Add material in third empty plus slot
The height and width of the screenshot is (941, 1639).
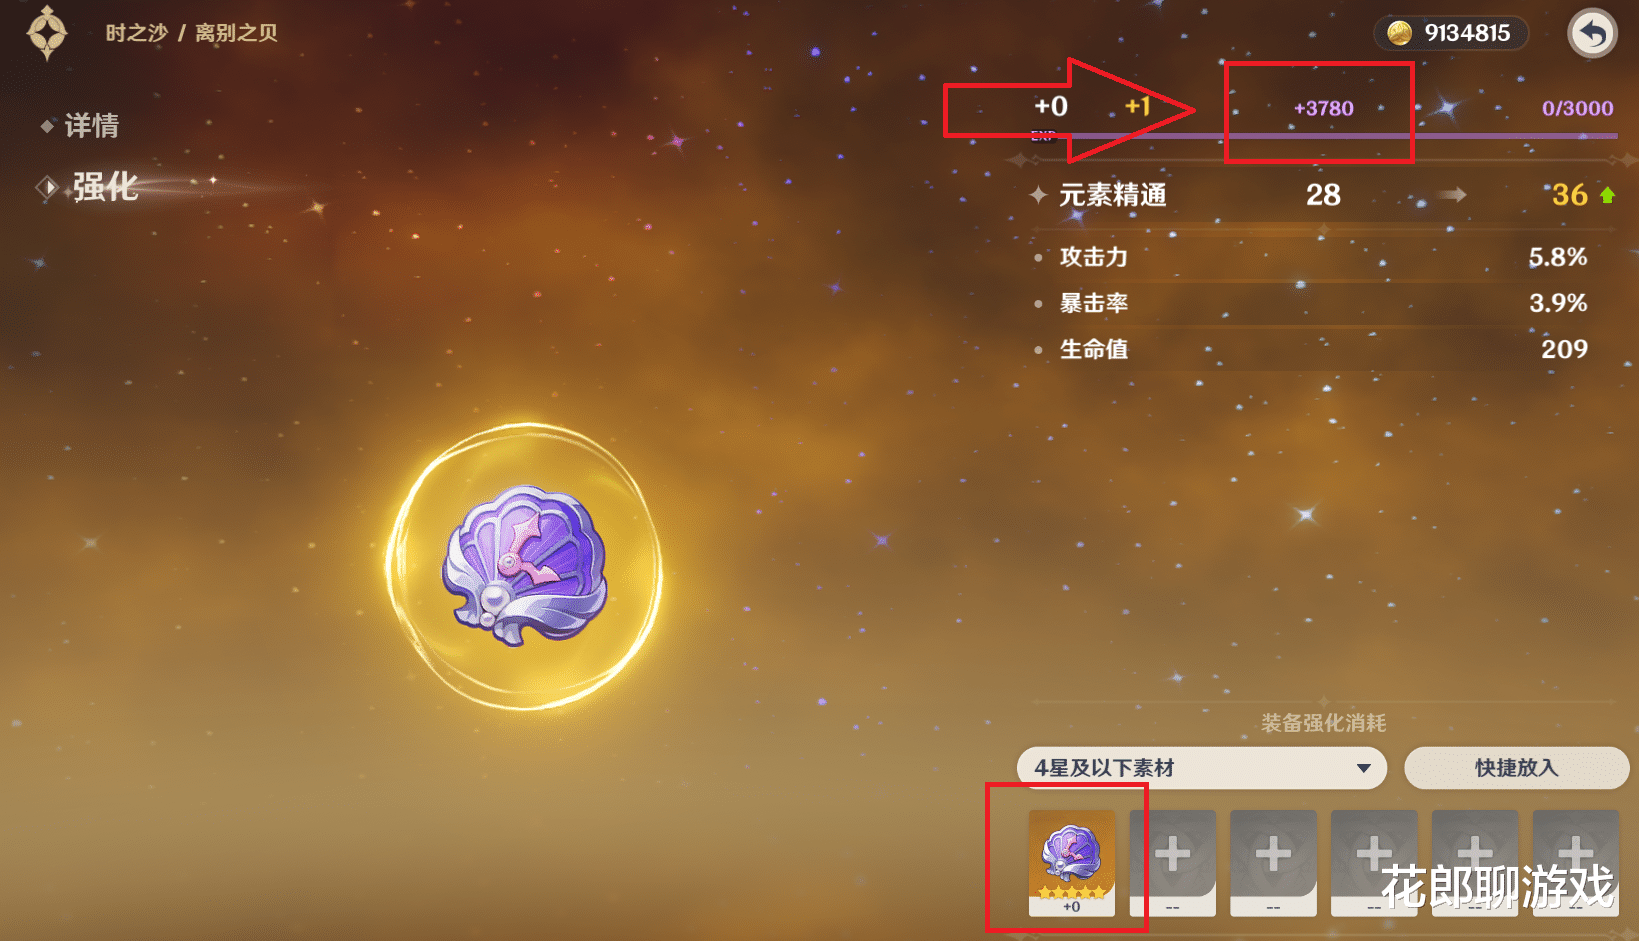[1273, 863]
